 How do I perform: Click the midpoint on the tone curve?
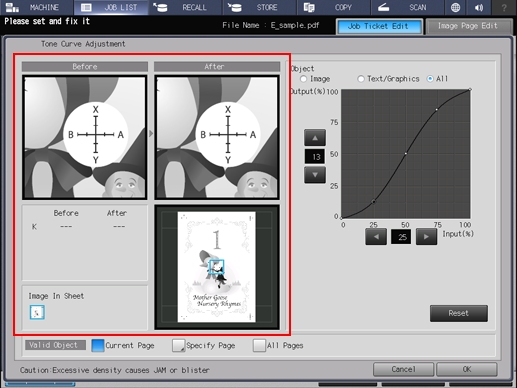pyautogui.click(x=406, y=153)
